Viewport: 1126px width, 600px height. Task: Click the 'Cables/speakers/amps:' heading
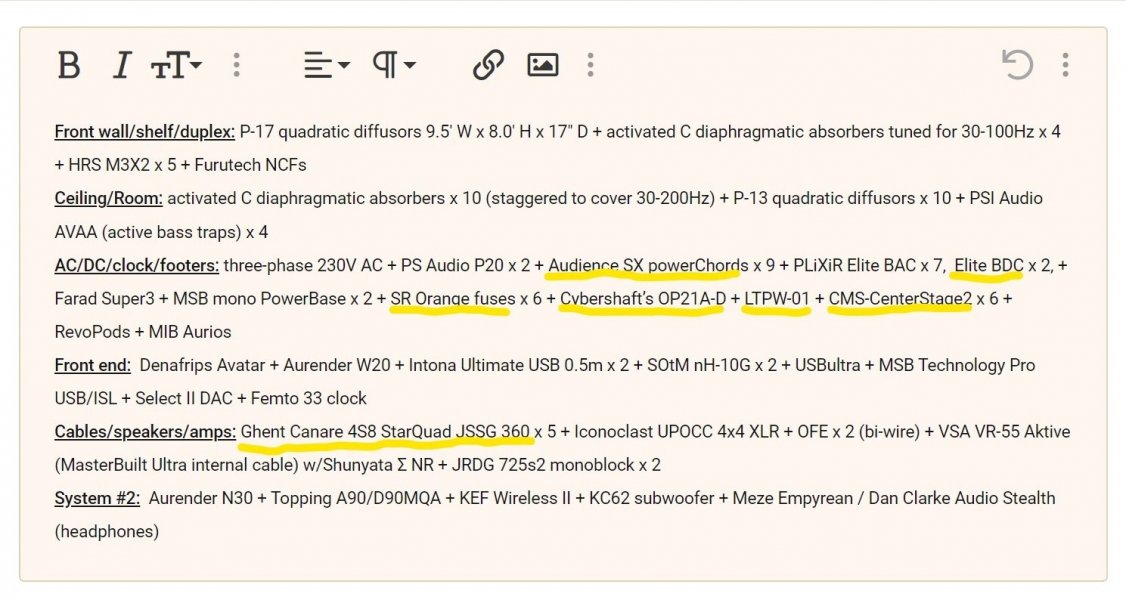(144, 432)
